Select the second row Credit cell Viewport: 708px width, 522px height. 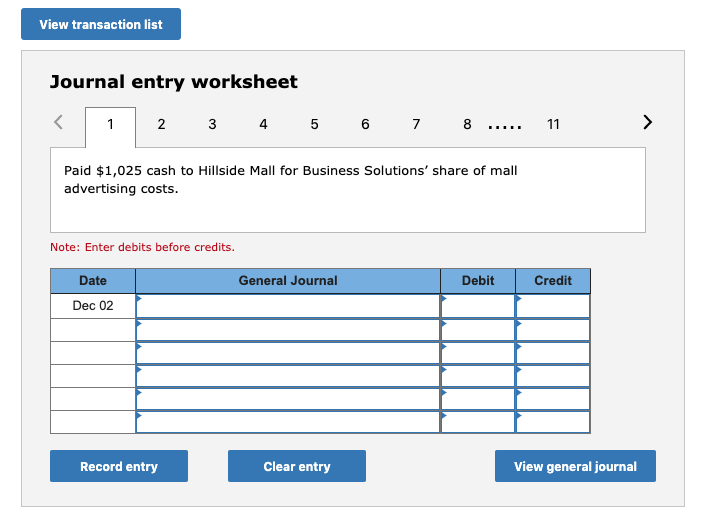click(553, 330)
